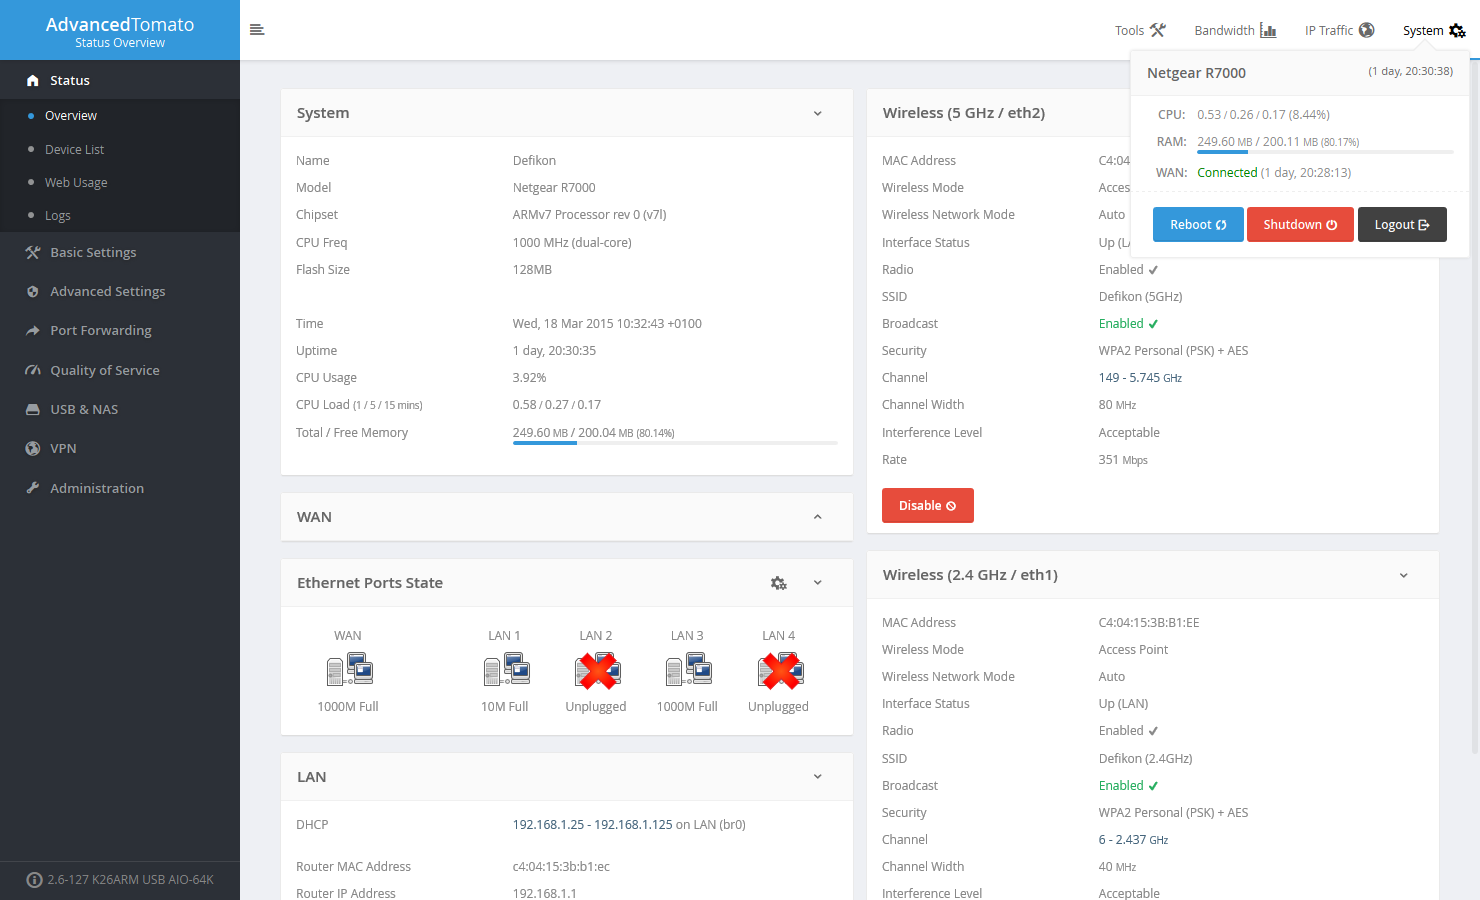Click the Port Forwarding arrow icon
The height and width of the screenshot is (900, 1480).
(x=33, y=330)
